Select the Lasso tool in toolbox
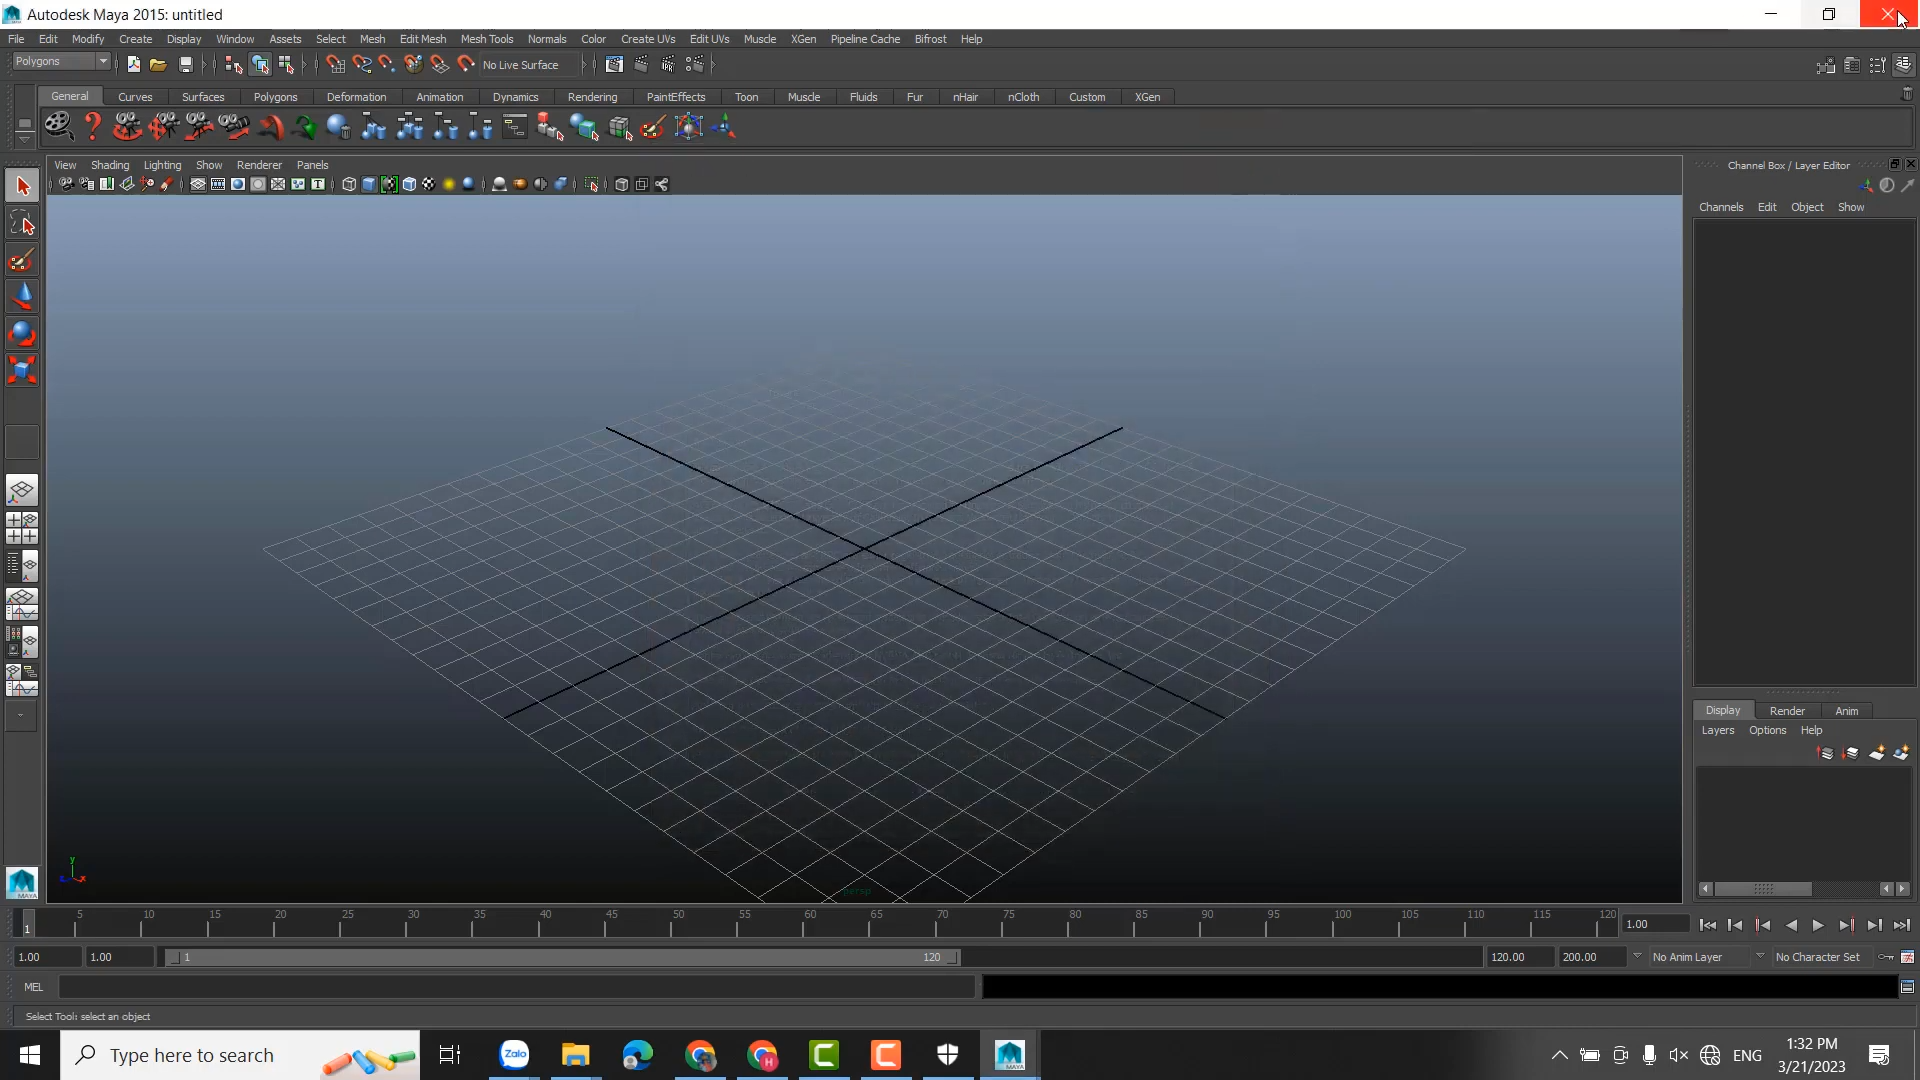This screenshot has width=1920, height=1080. coord(22,224)
